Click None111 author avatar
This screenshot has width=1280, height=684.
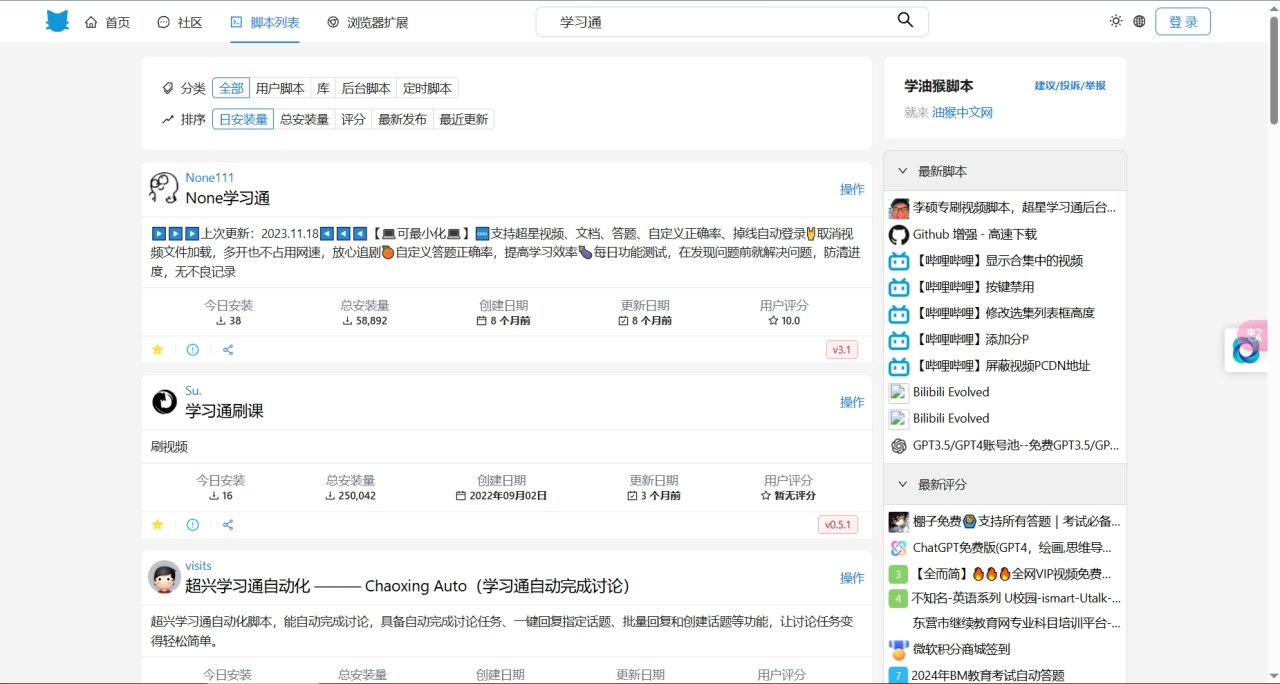[x=164, y=188]
